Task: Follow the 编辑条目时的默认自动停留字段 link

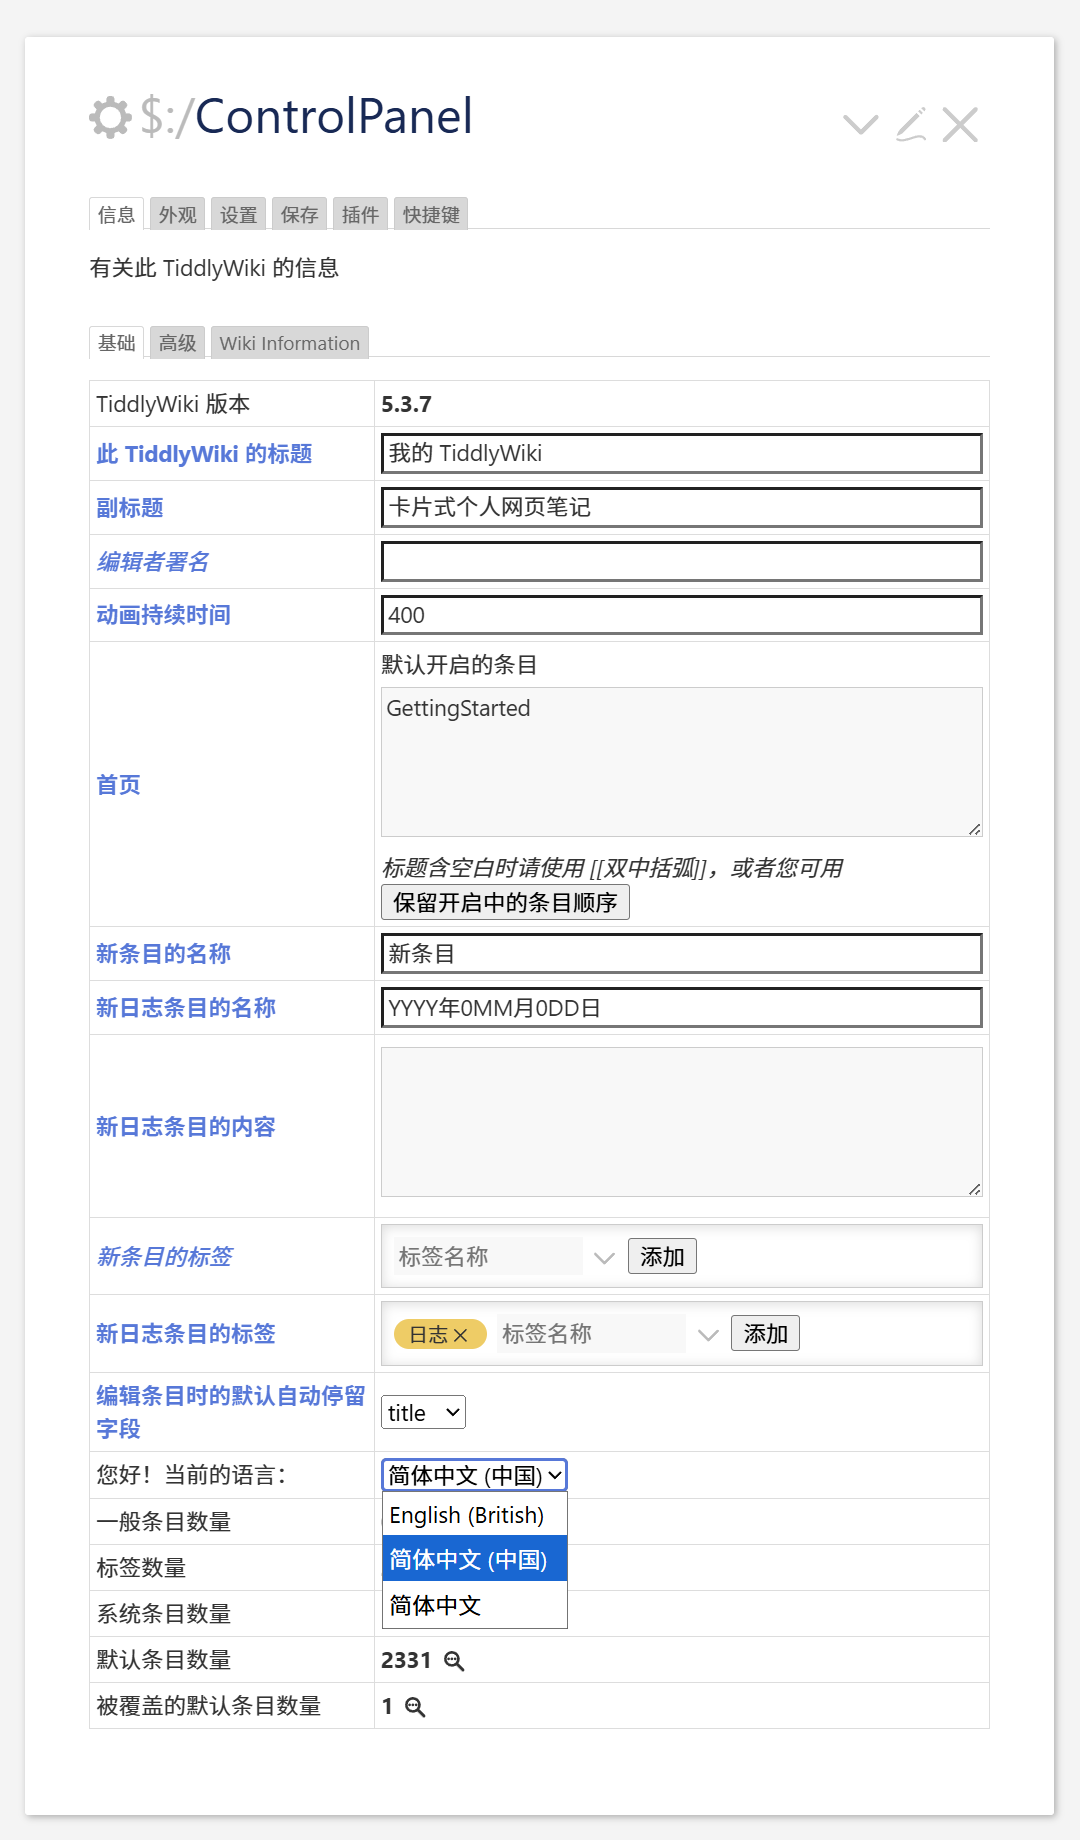Action: click(x=231, y=1412)
